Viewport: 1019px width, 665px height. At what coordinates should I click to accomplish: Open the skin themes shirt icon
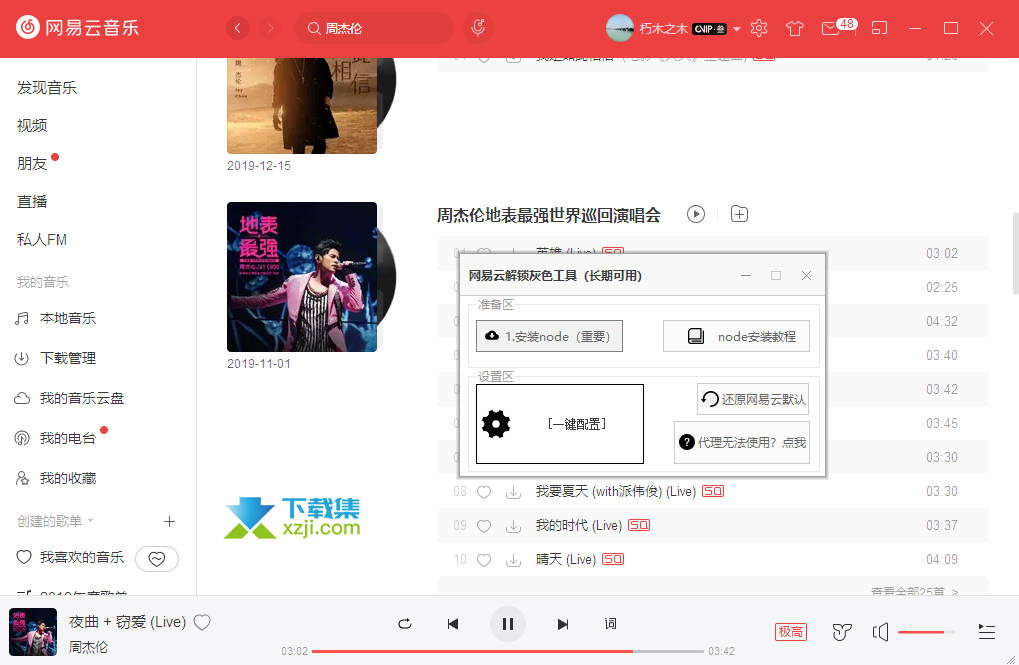[795, 28]
